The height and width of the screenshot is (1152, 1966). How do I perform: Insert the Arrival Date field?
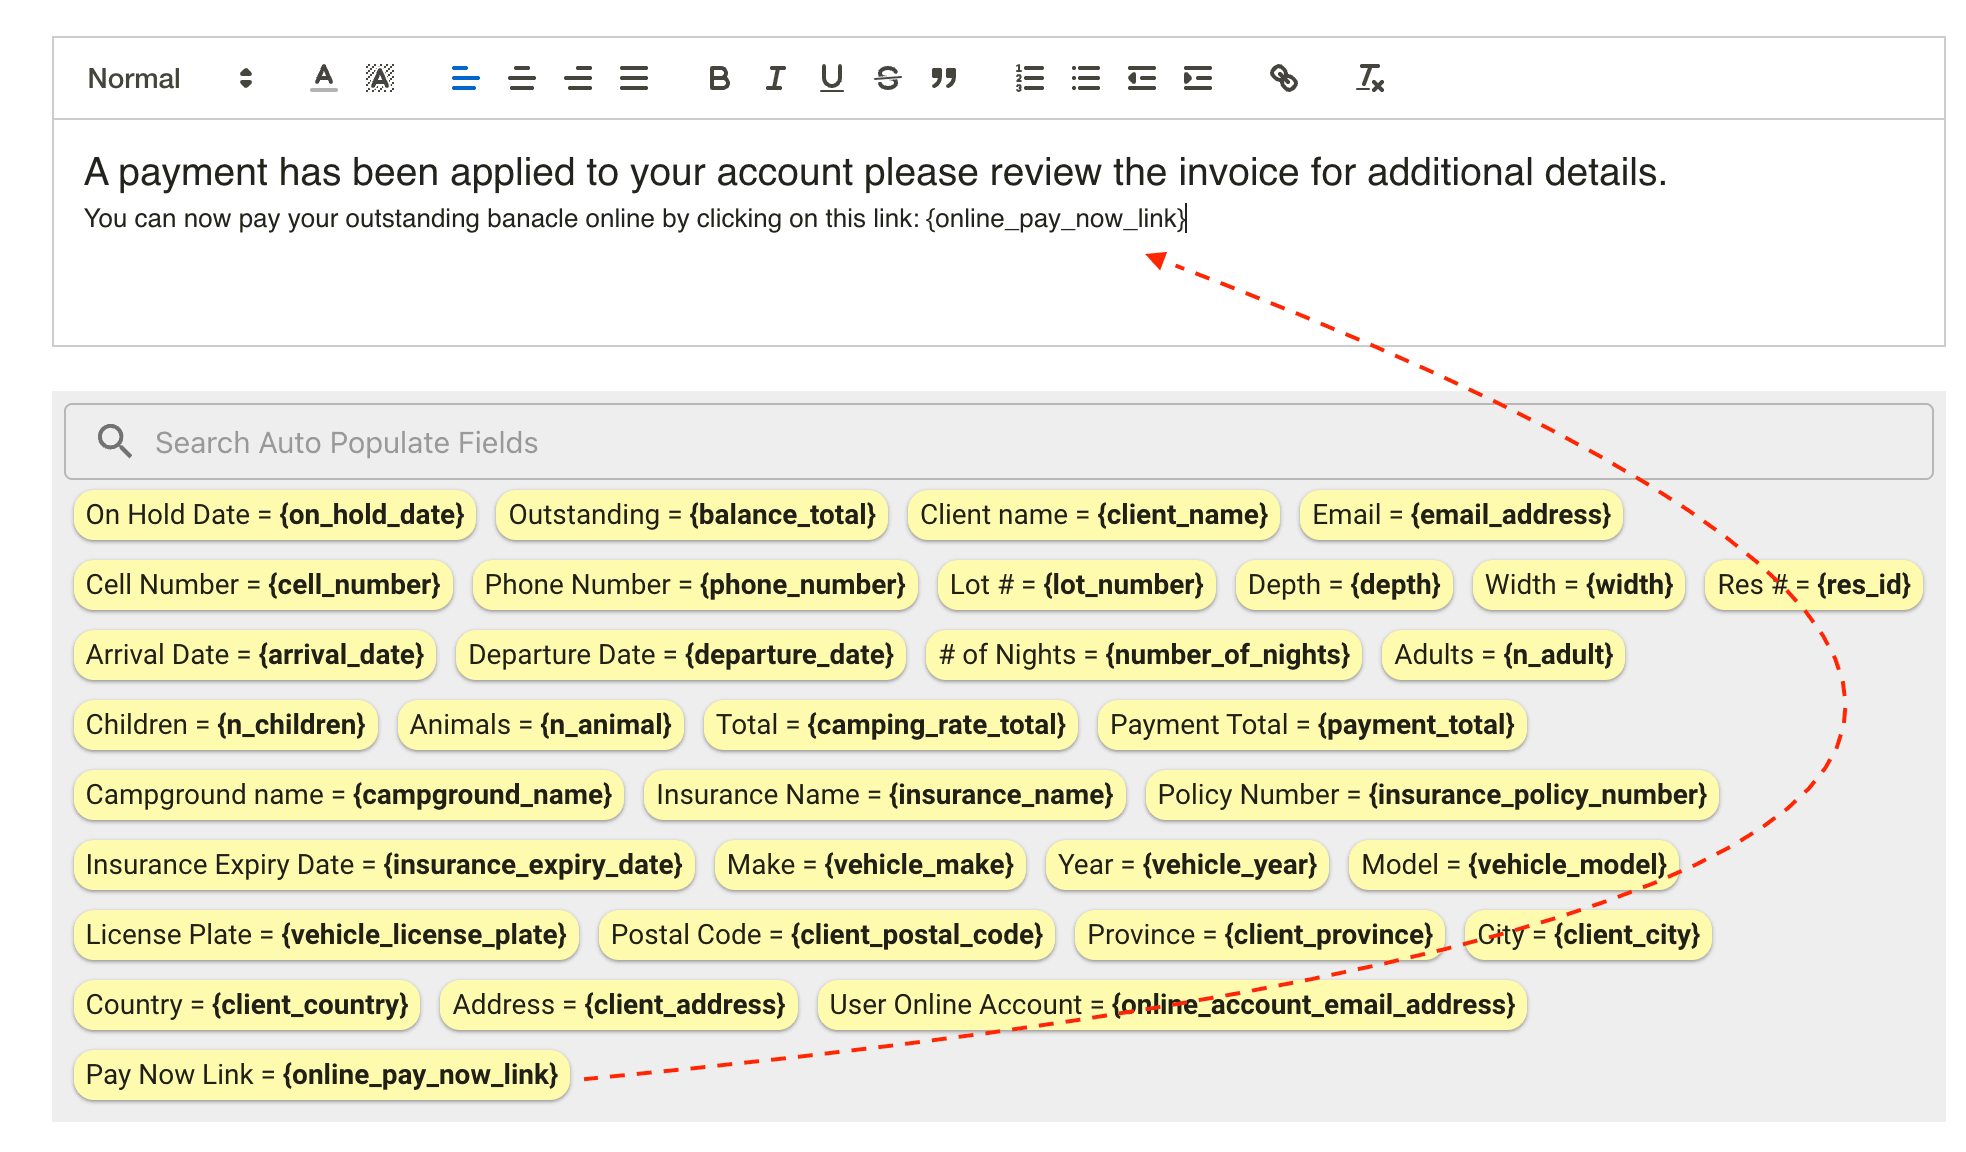255,655
